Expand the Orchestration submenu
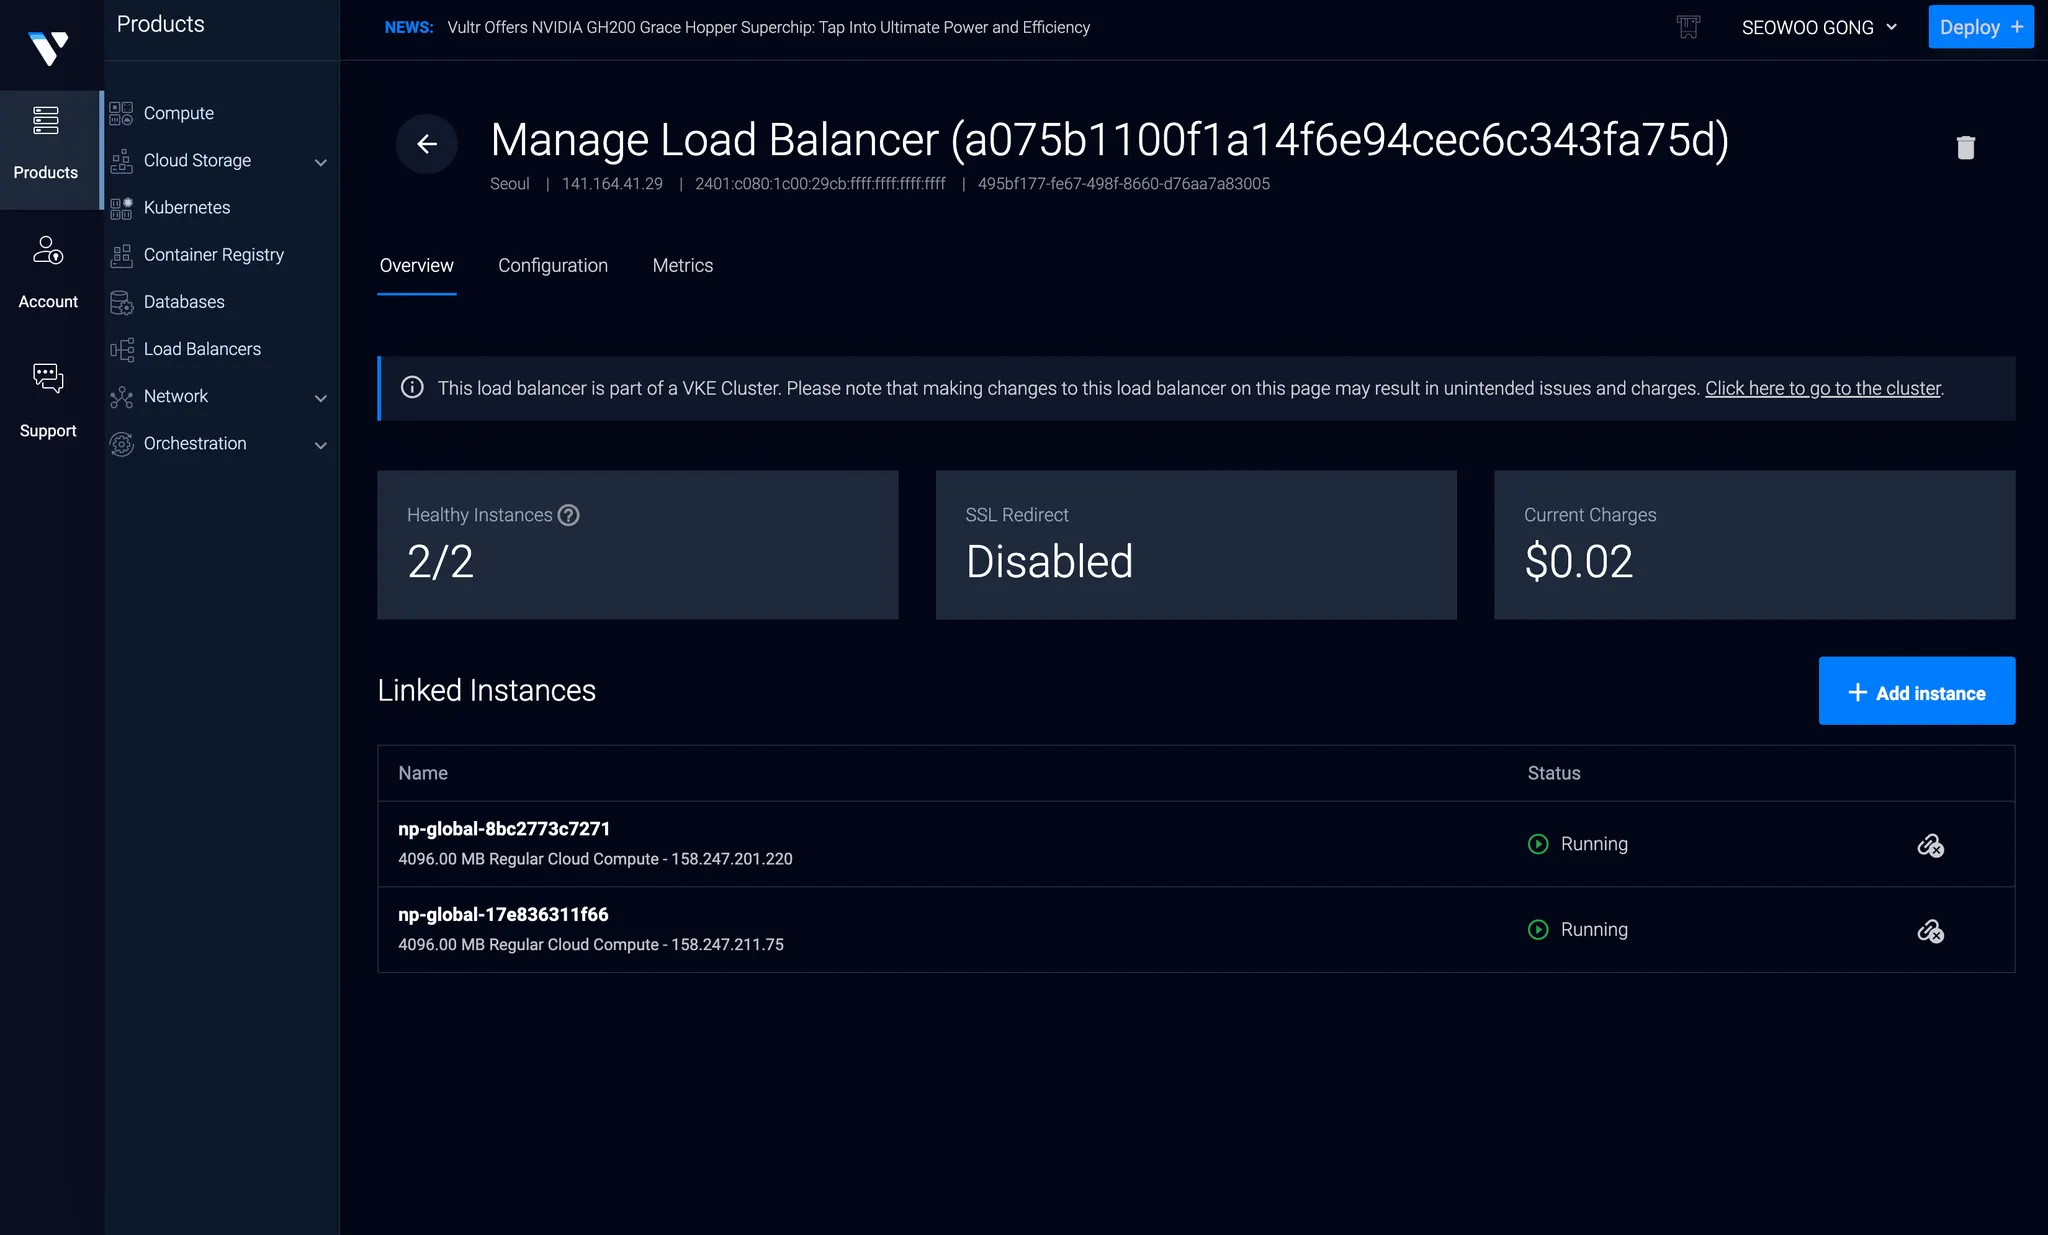Viewport: 2048px width, 1235px height. tap(320, 445)
